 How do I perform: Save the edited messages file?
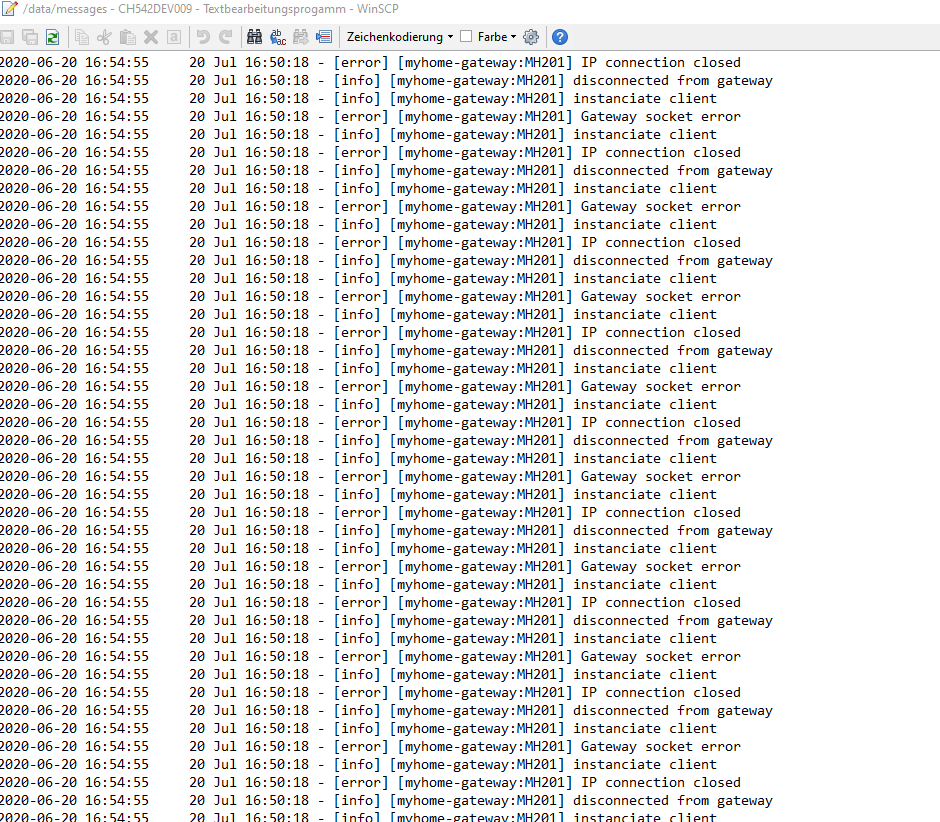9,36
